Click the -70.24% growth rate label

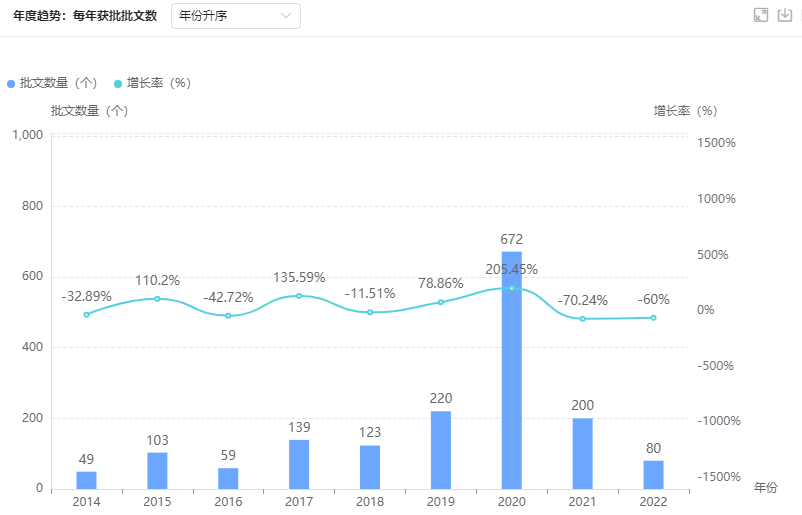pos(583,300)
